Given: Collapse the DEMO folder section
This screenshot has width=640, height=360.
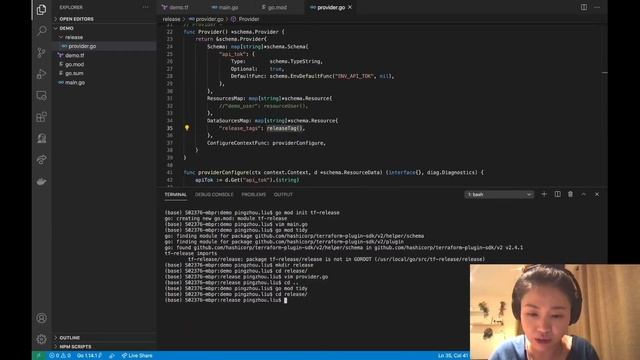Looking at the screenshot, I should coord(65,28).
